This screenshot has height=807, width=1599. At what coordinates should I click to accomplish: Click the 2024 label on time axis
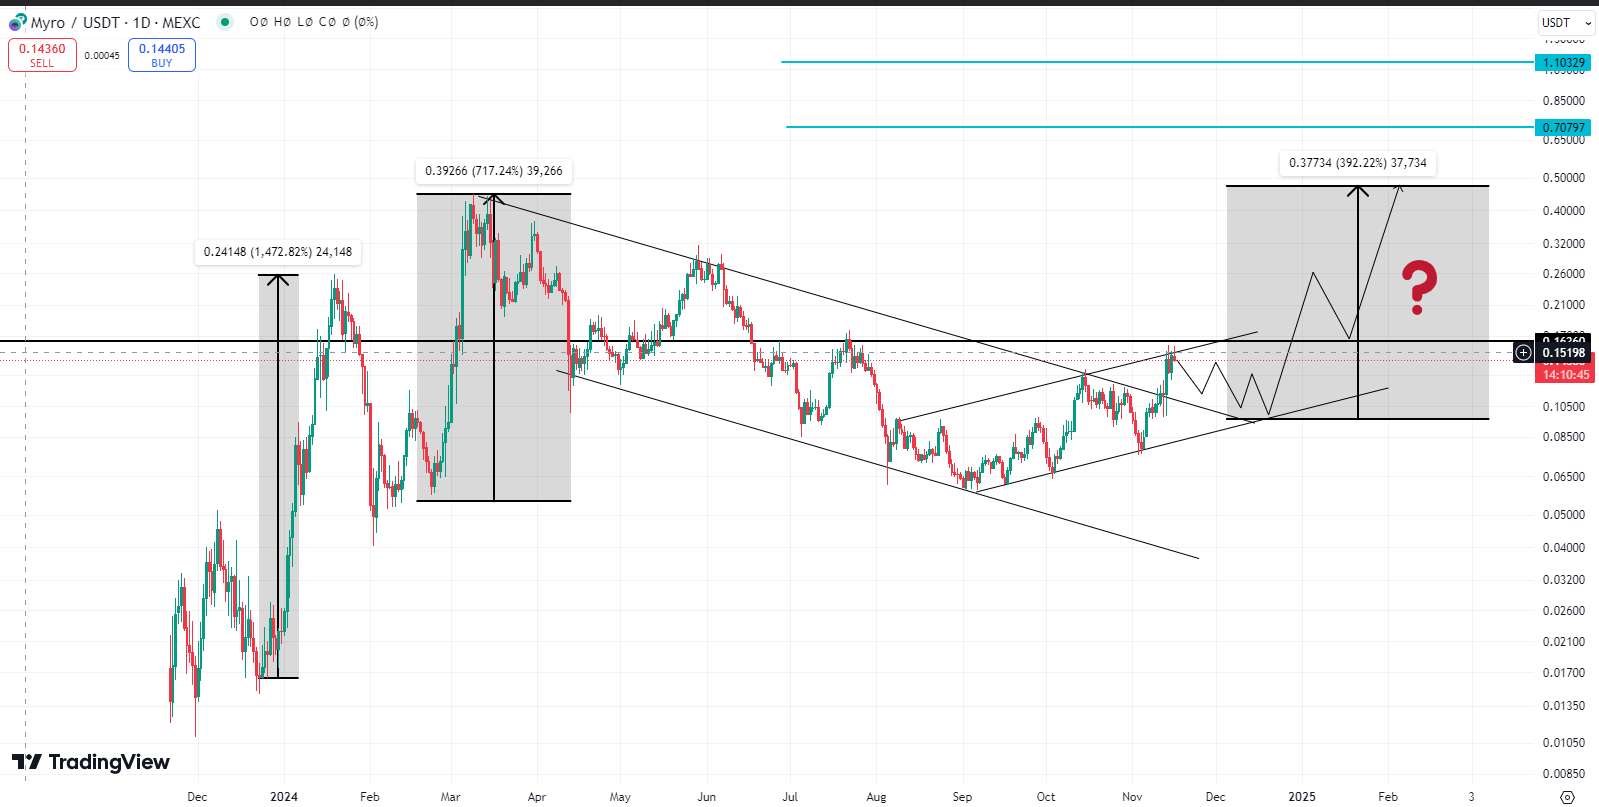[x=284, y=797]
